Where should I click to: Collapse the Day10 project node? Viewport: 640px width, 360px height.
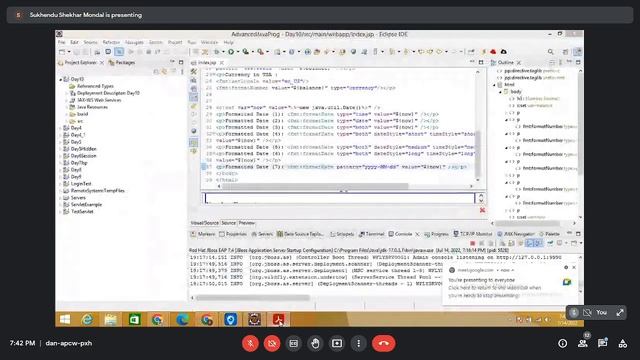click(x=61, y=79)
